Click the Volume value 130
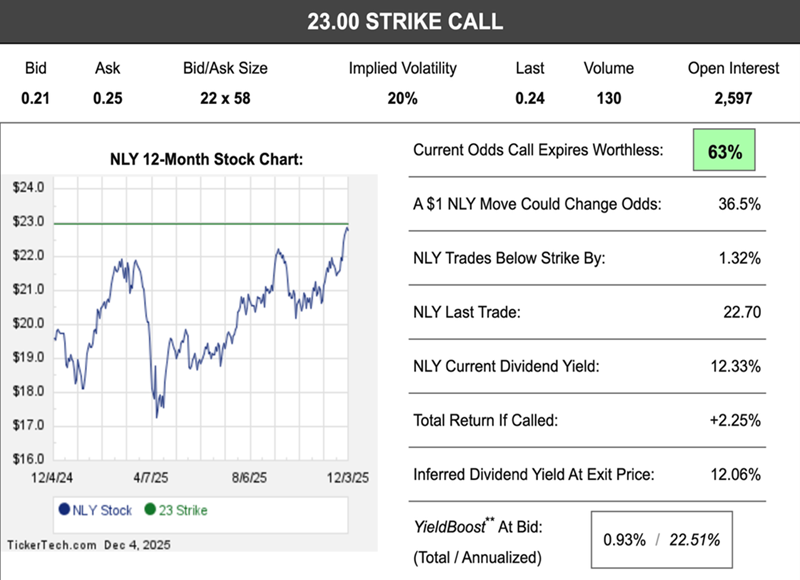800x580 pixels. [608, 98]
